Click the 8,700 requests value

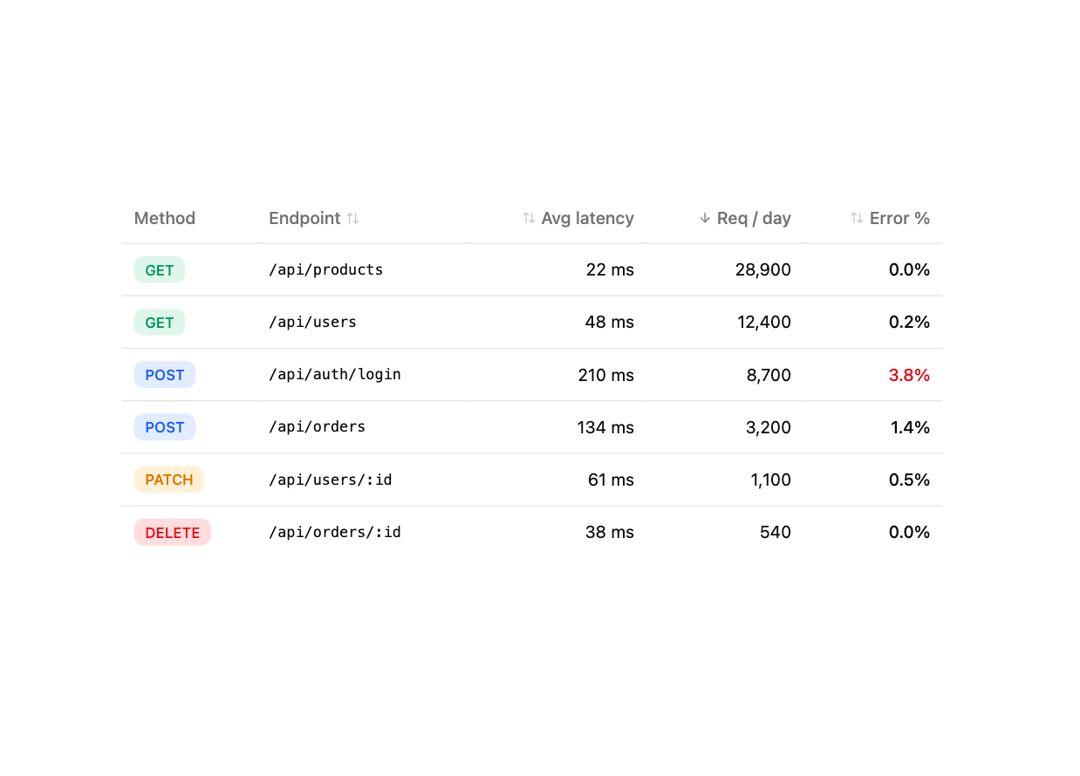tap(769, 375)
